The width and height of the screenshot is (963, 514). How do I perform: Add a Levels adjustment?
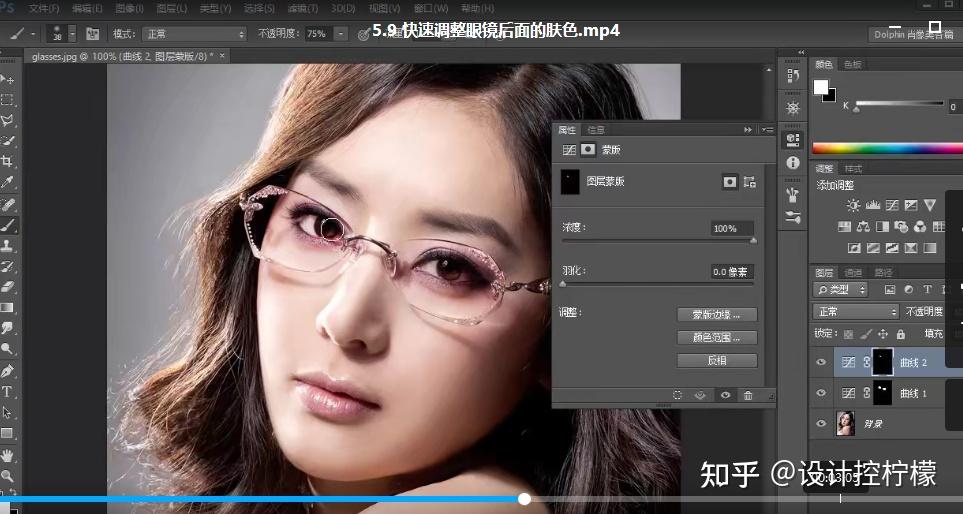pos(873,205)
